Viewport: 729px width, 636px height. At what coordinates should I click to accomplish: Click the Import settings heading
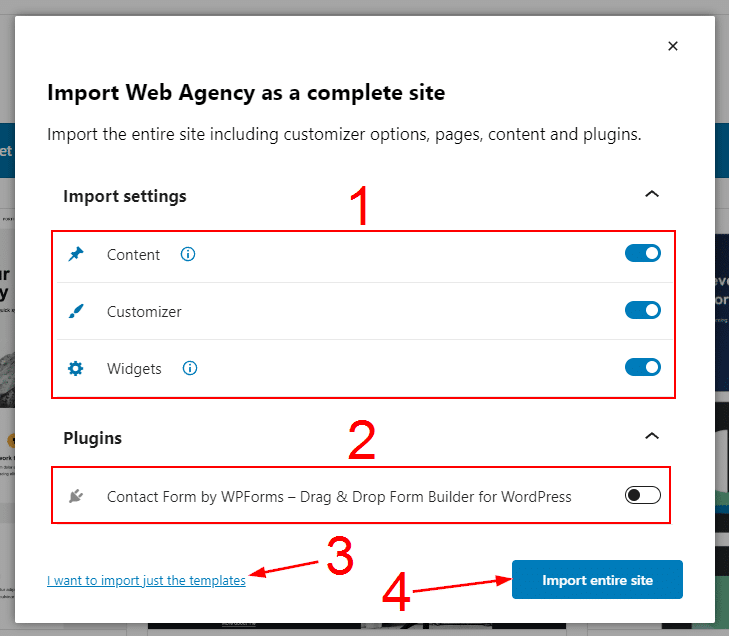pos(125,196)
